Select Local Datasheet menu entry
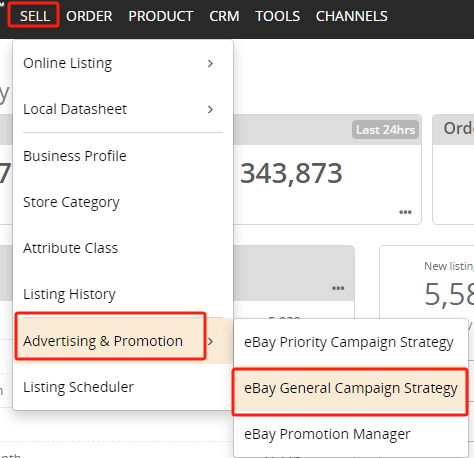The height and width of the screenshot is (458, 474). pyautogui.click(x=123, y=109)
